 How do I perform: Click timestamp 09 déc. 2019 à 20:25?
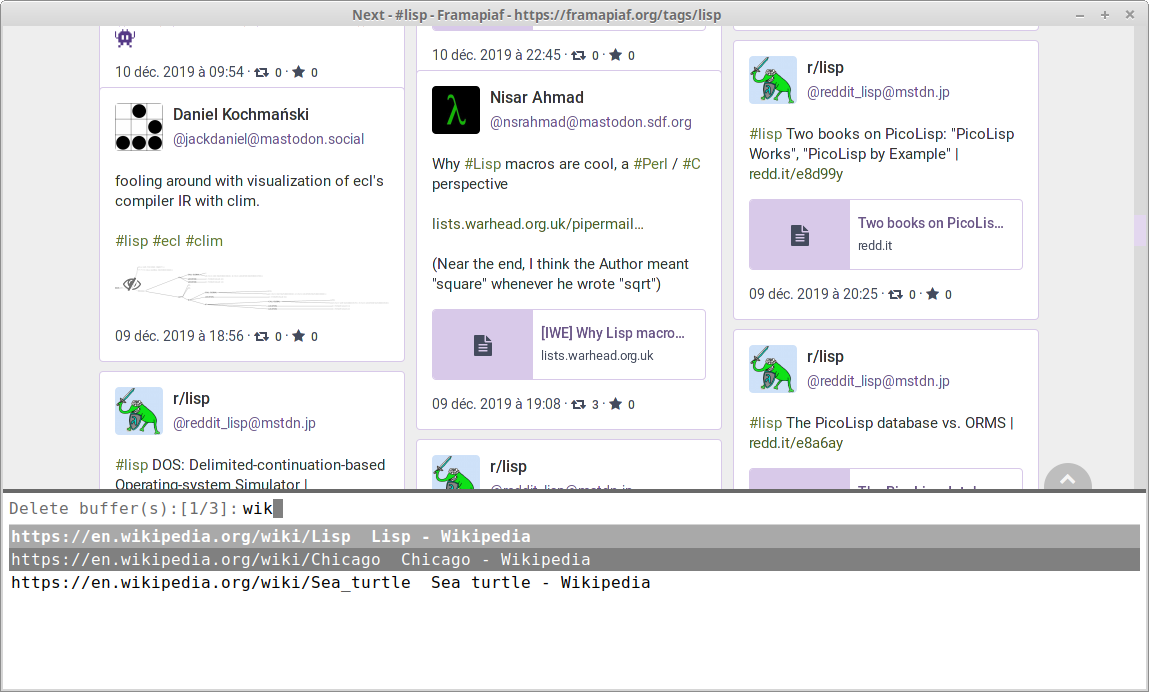813,294
